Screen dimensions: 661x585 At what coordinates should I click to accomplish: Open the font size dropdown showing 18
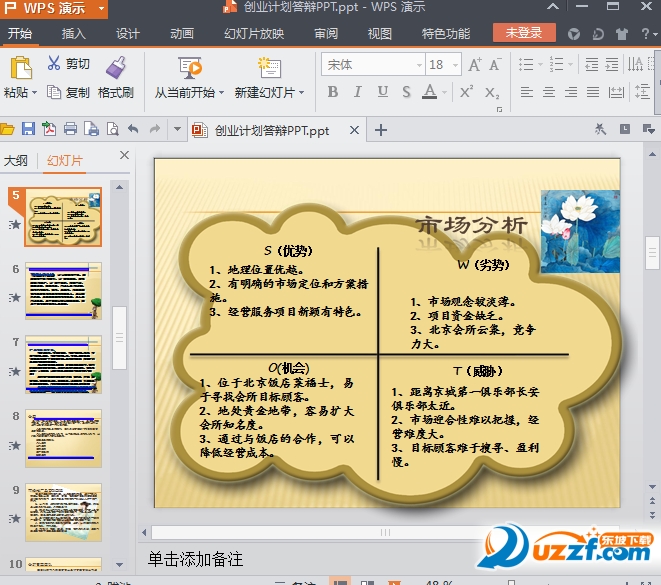pos(455,65)
